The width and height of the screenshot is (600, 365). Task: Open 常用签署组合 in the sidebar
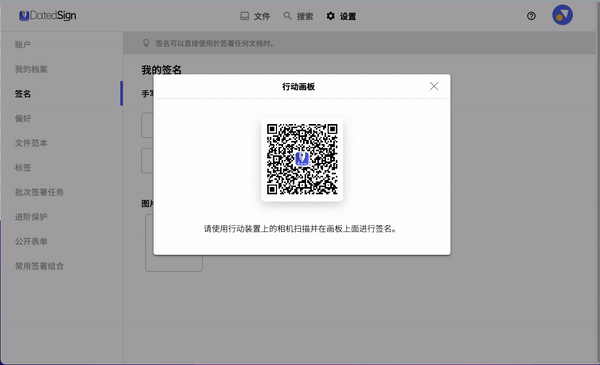click(x=39, y=266)
